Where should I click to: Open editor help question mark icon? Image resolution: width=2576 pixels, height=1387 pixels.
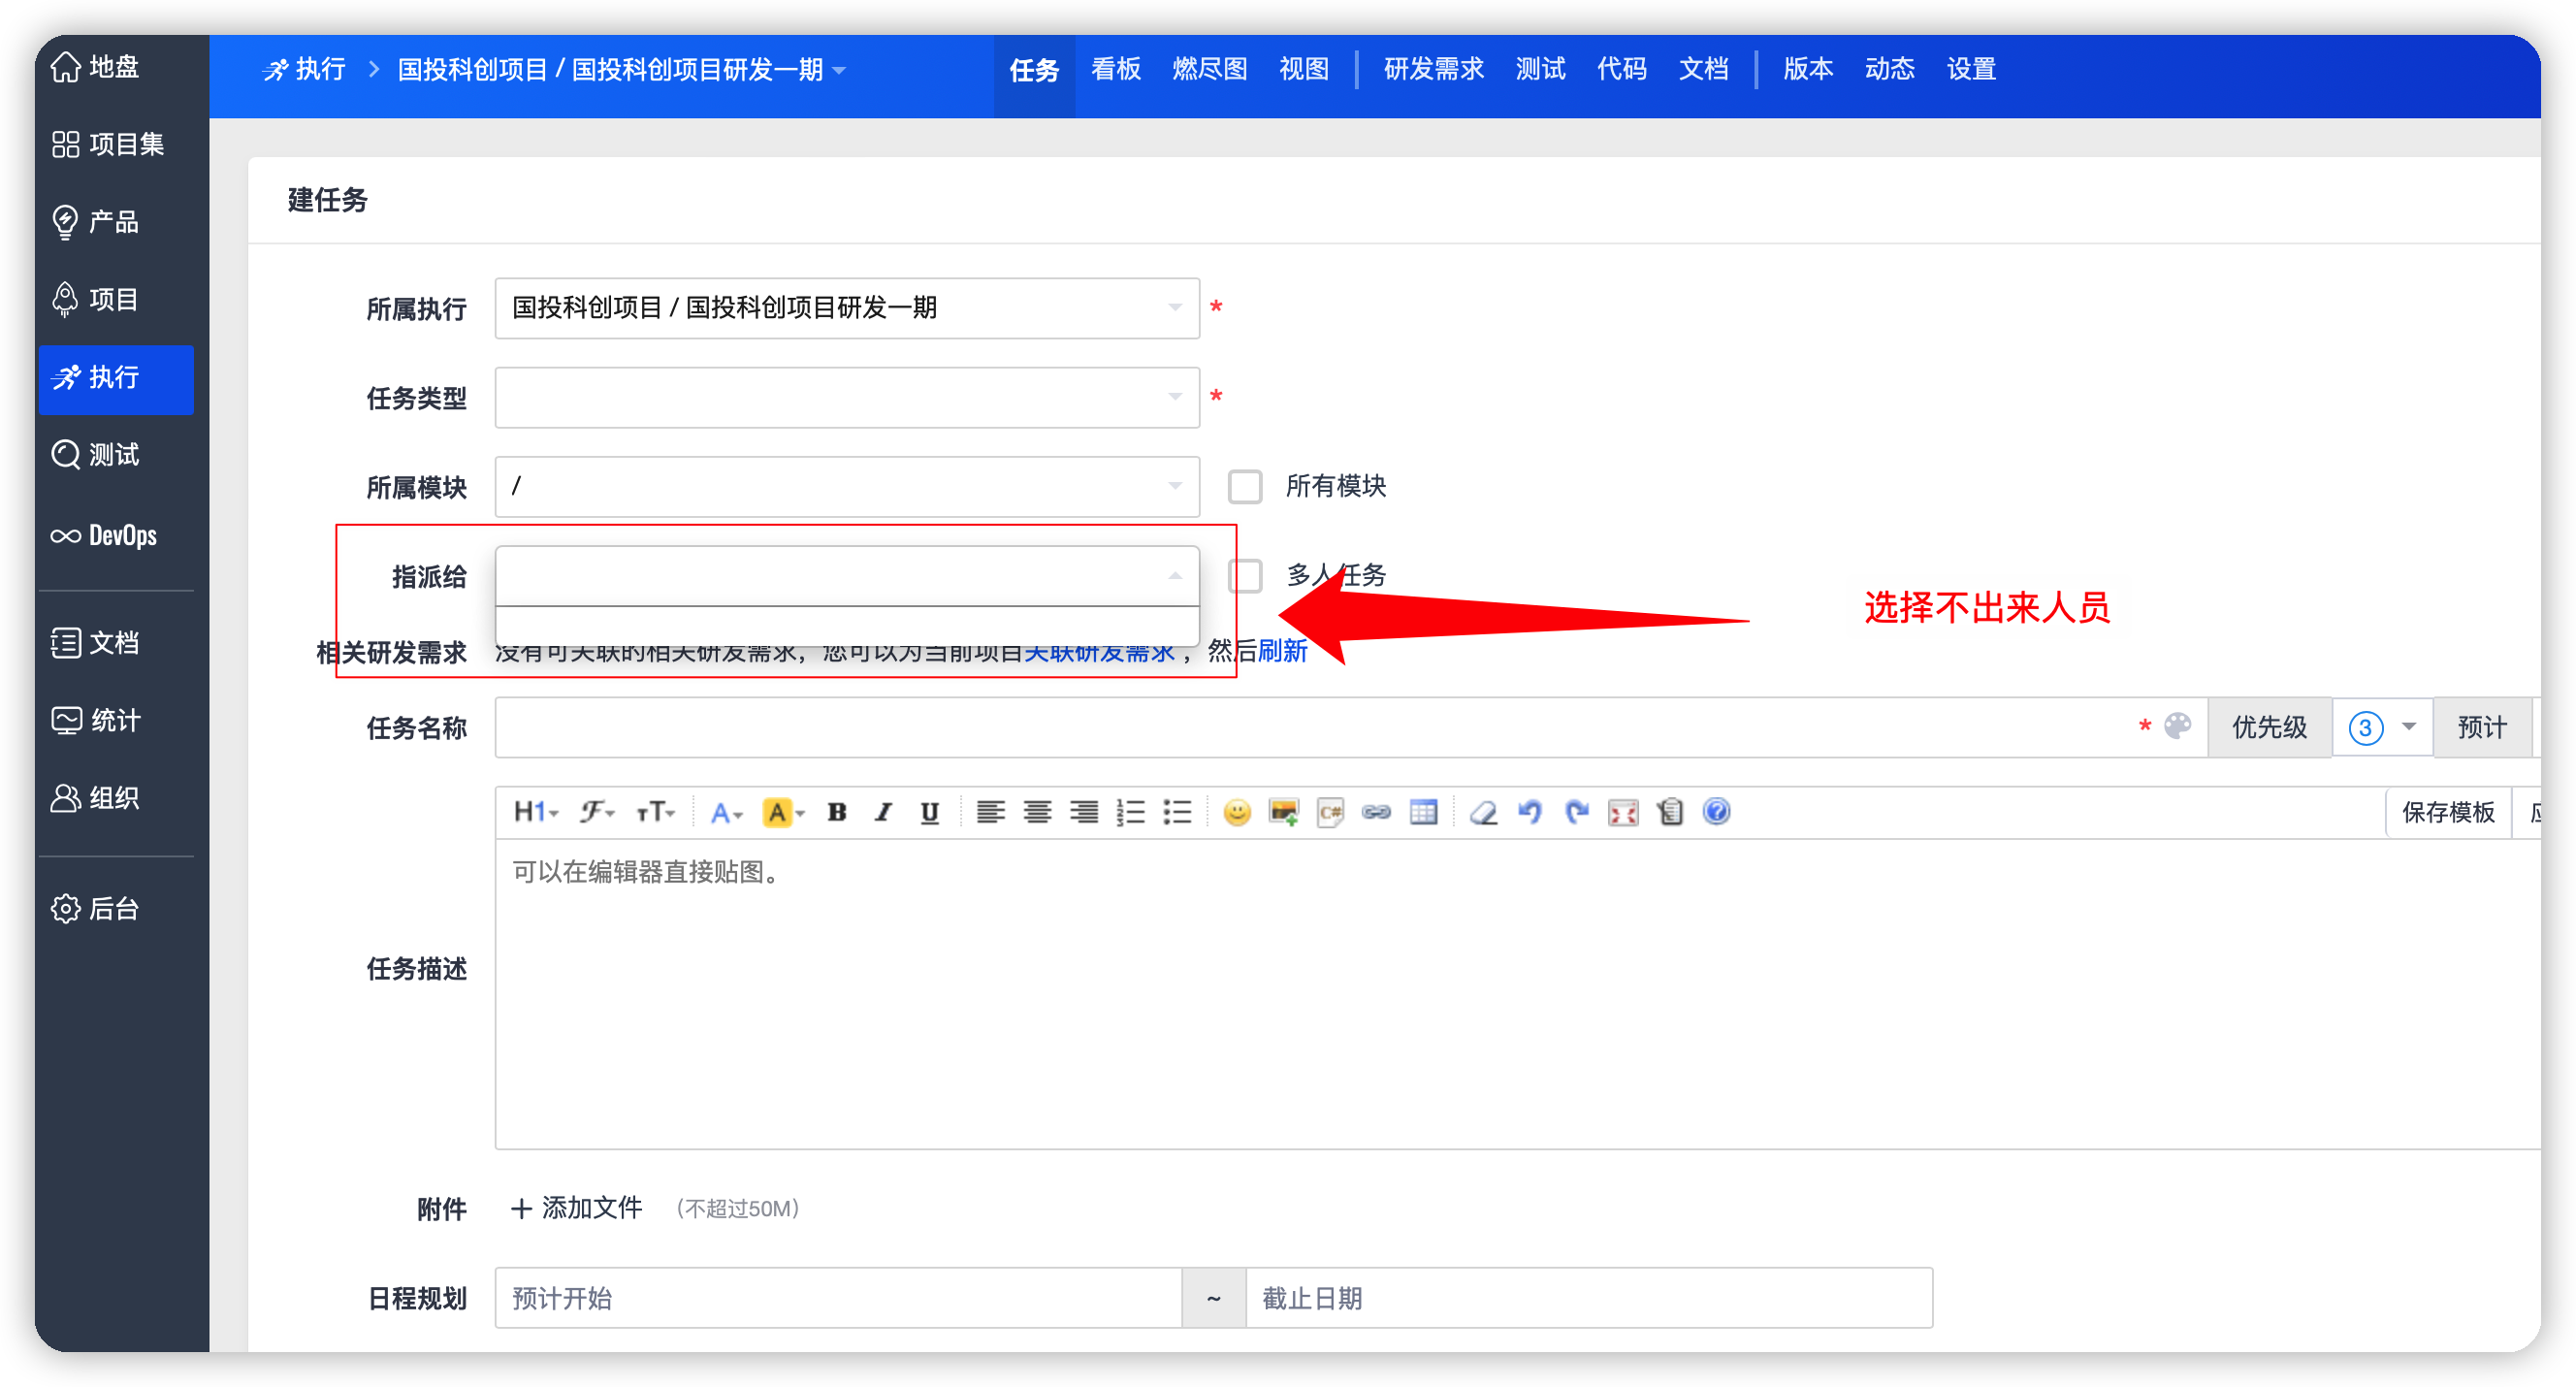pos(1716,811)
